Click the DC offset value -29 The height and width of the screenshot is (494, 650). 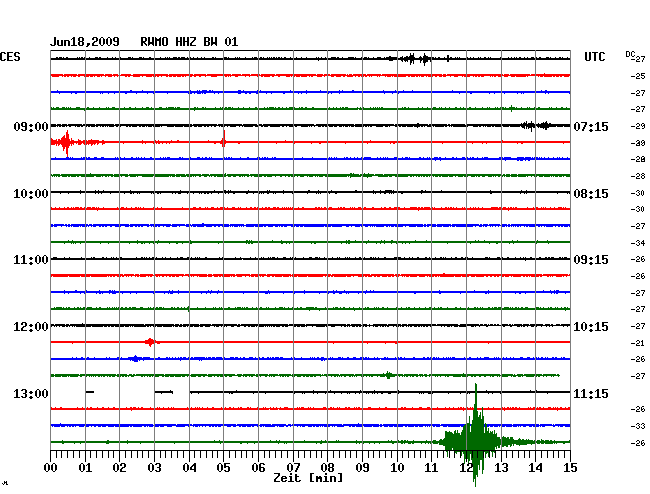(638, 126)
